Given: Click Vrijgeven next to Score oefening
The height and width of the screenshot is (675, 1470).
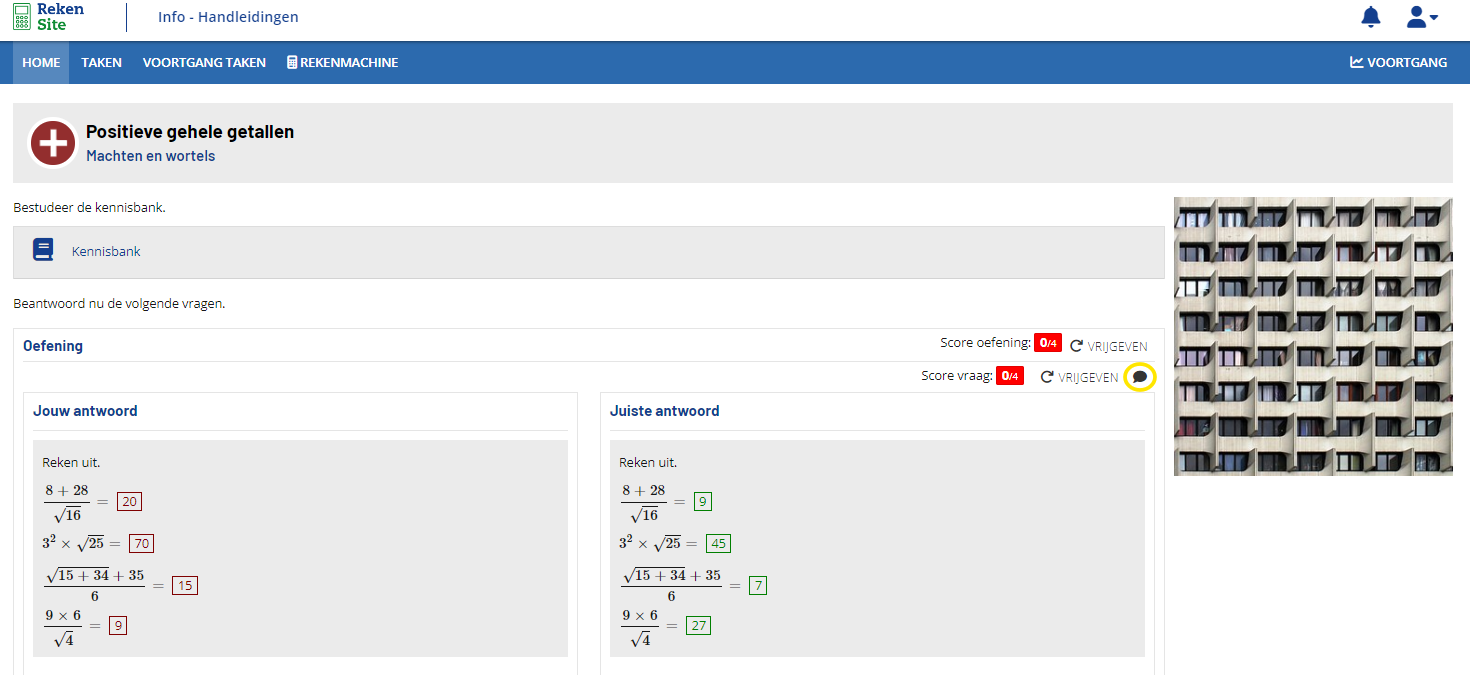Looking at the screenshot, I should point(1109,346).
